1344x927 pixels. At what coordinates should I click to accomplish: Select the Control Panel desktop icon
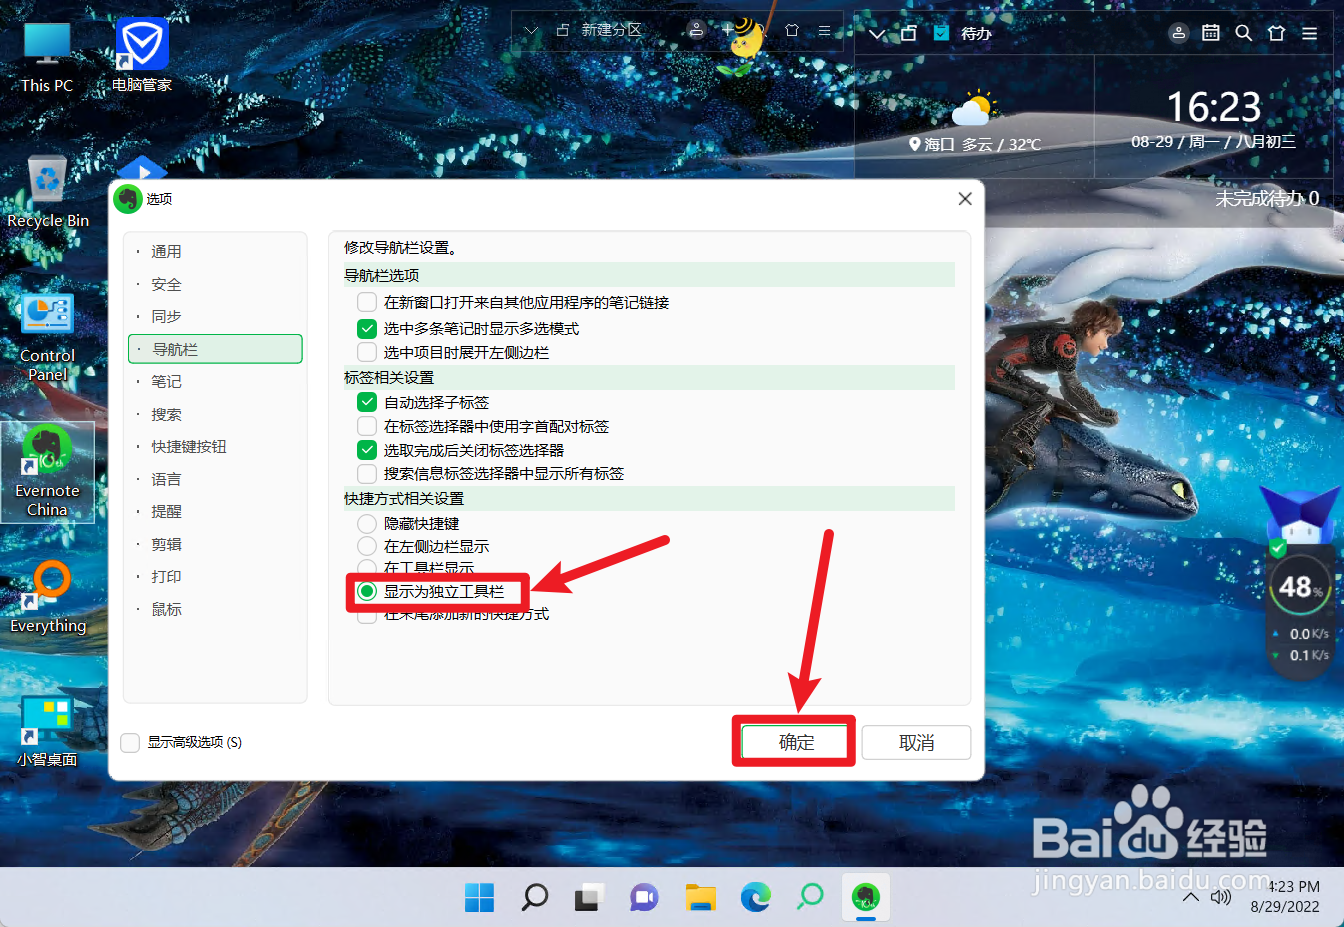47,338
